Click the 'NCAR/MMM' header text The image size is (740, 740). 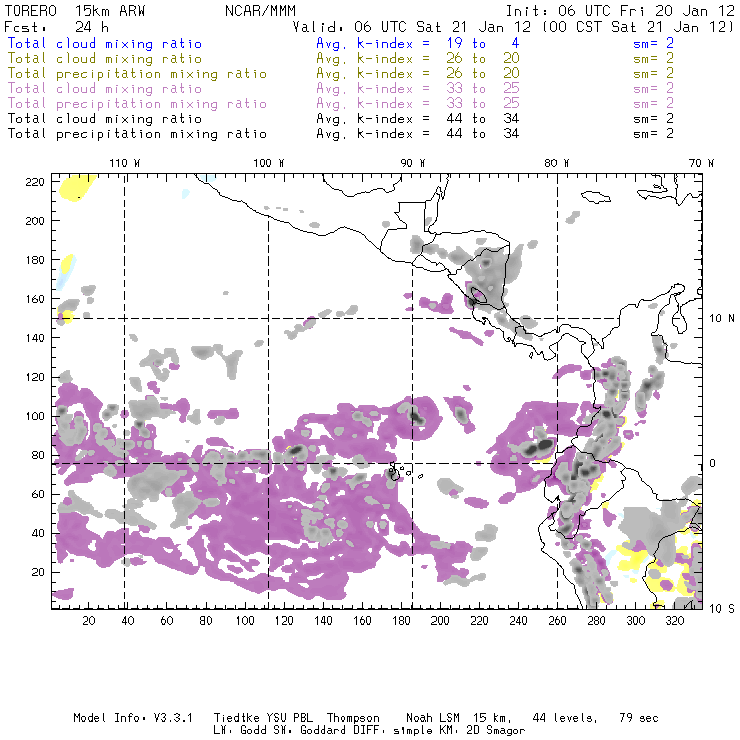[x=260, y=11]
